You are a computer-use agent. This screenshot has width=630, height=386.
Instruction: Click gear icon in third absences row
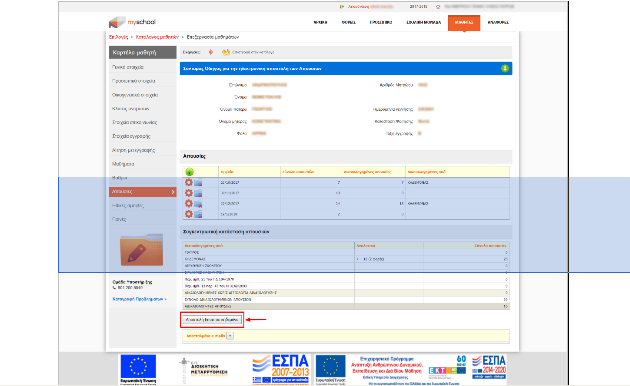pos(188,203)
